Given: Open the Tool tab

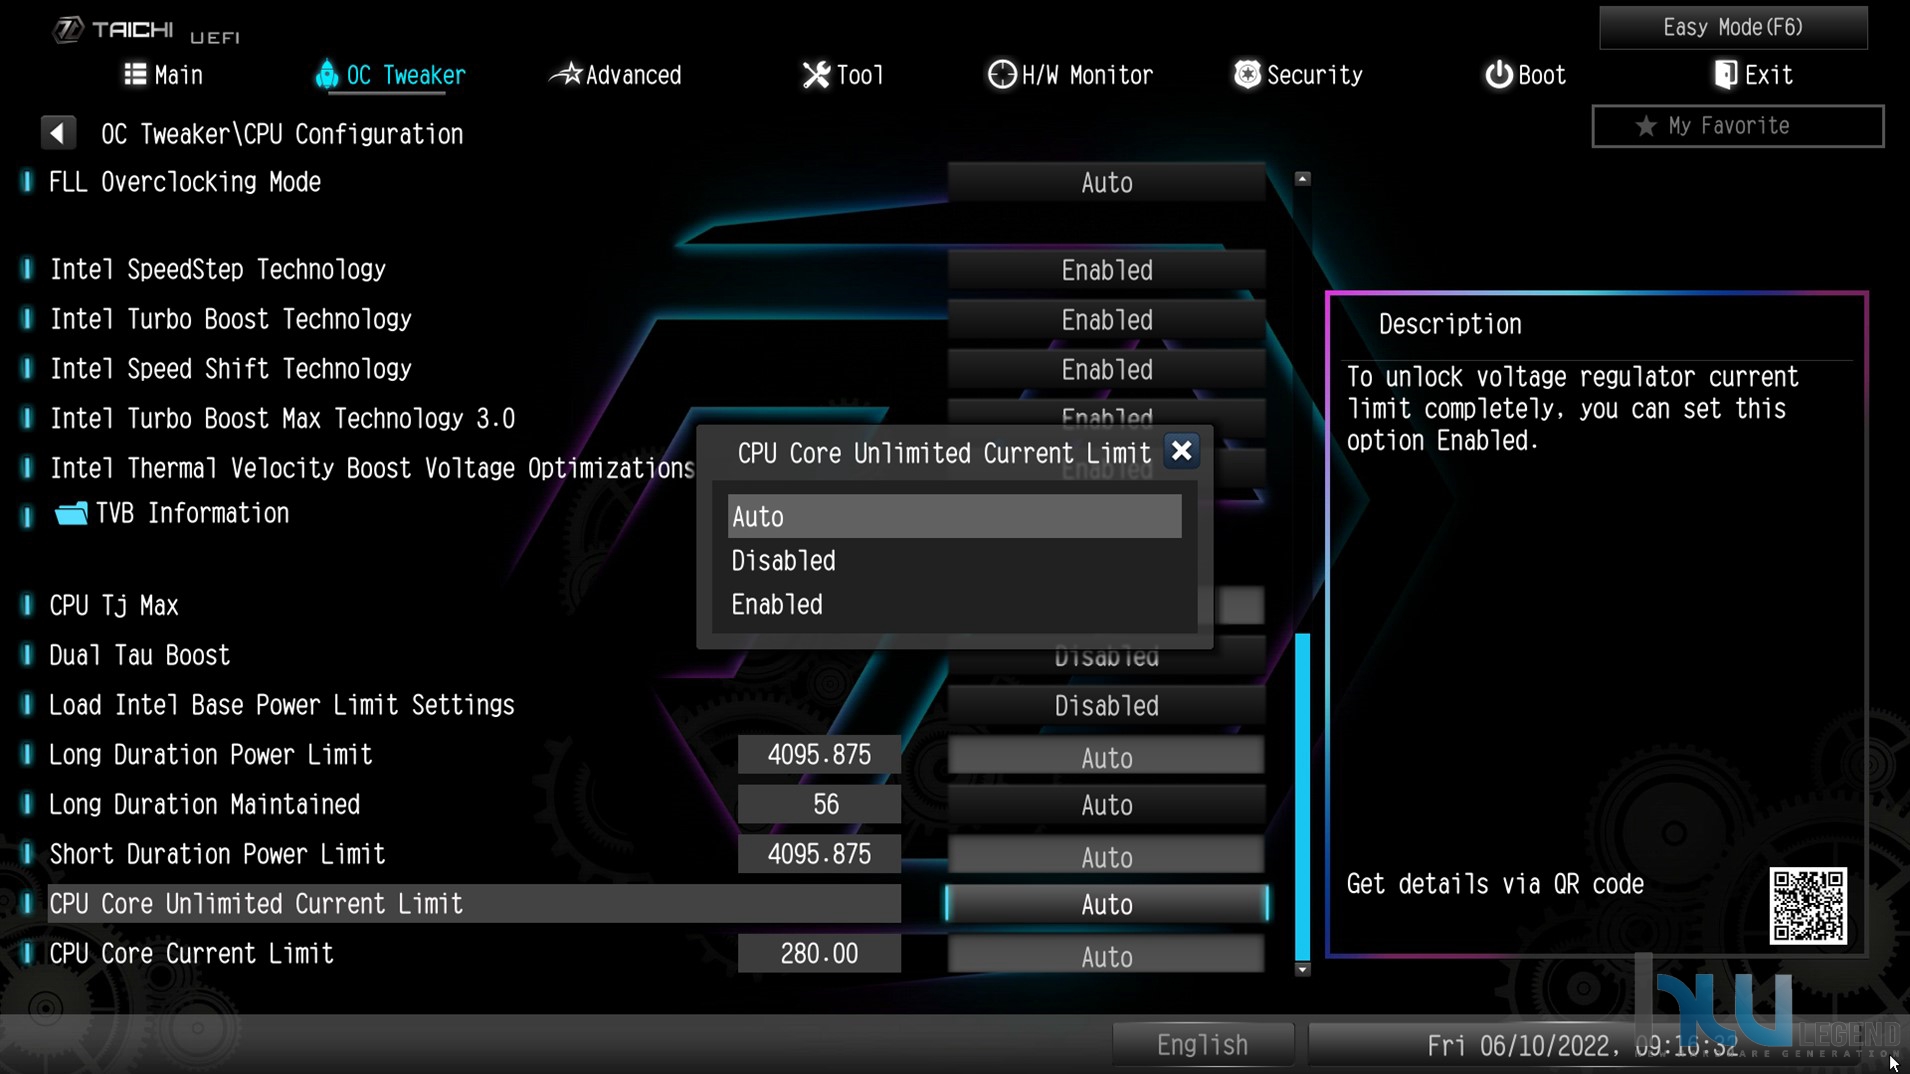Looking at the screenshot, I should (x=843, y=75).
